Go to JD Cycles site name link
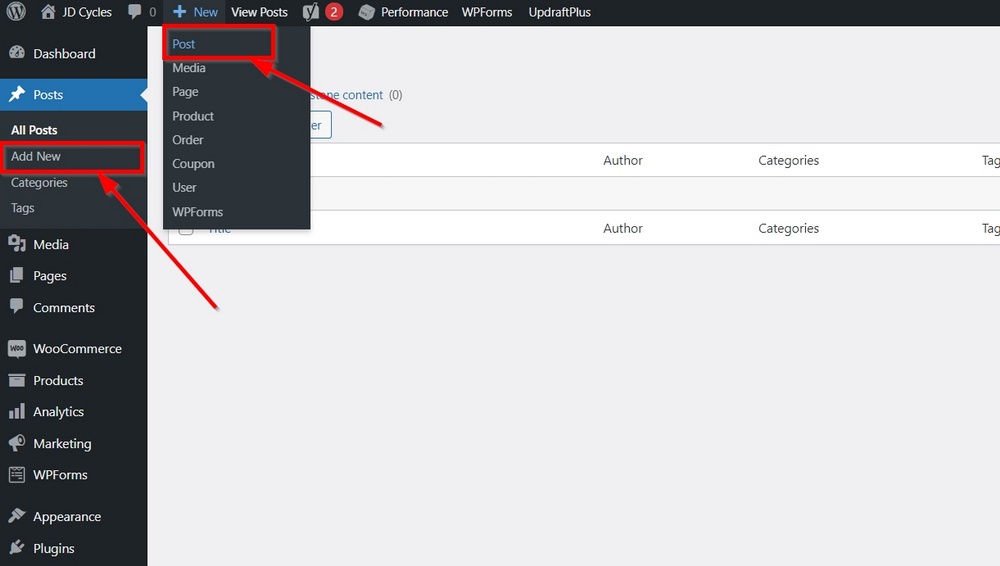1000x566 pixels. tap(87, 11)
